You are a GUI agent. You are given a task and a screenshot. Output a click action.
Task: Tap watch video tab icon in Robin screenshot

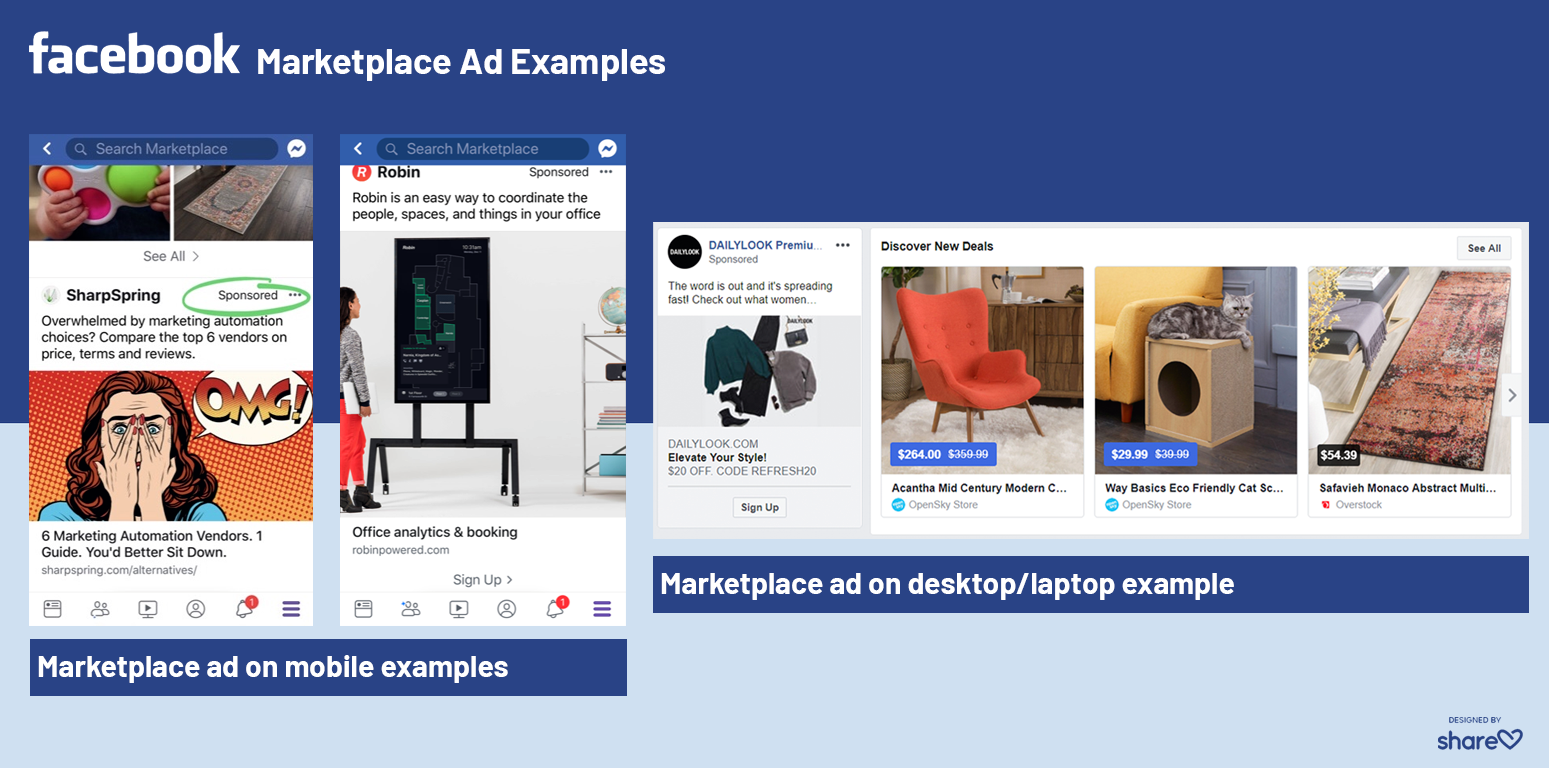point(459,608)
